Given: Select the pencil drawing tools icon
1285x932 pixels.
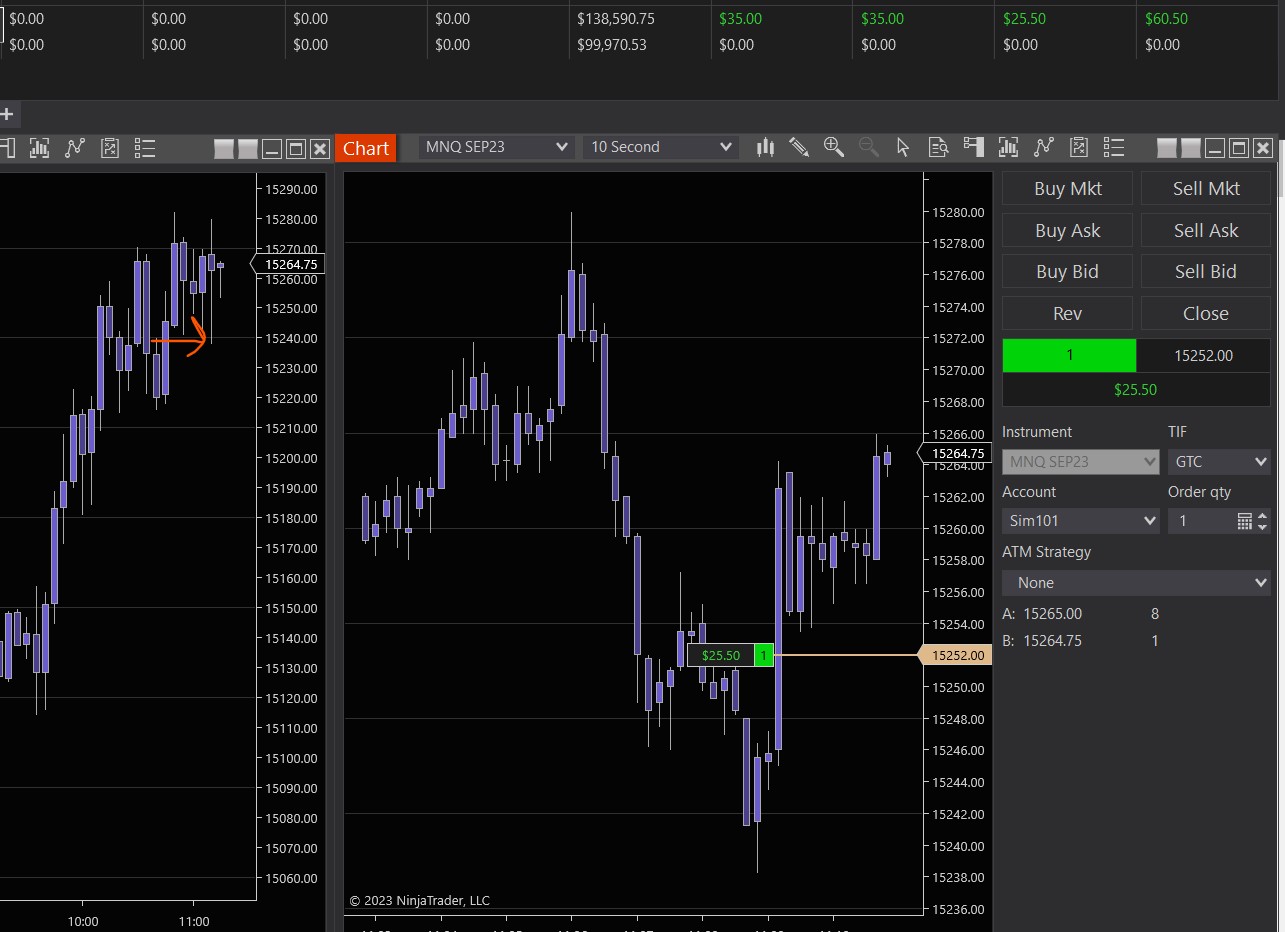Looking at the screenshot, I should click(798, 147).
